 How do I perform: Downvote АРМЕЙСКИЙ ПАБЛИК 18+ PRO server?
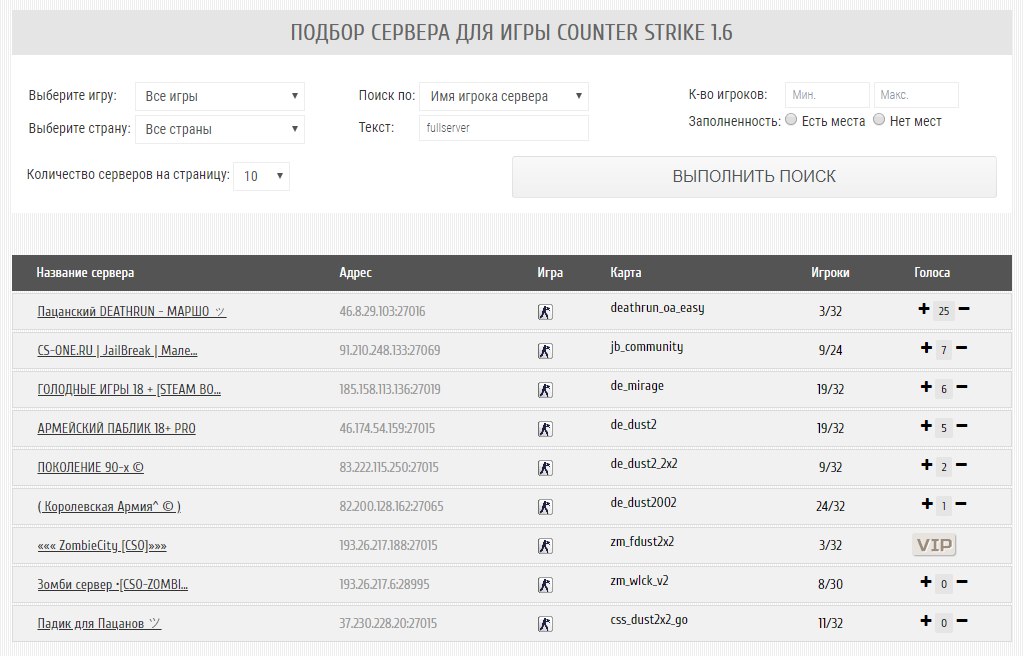(961, 426)
